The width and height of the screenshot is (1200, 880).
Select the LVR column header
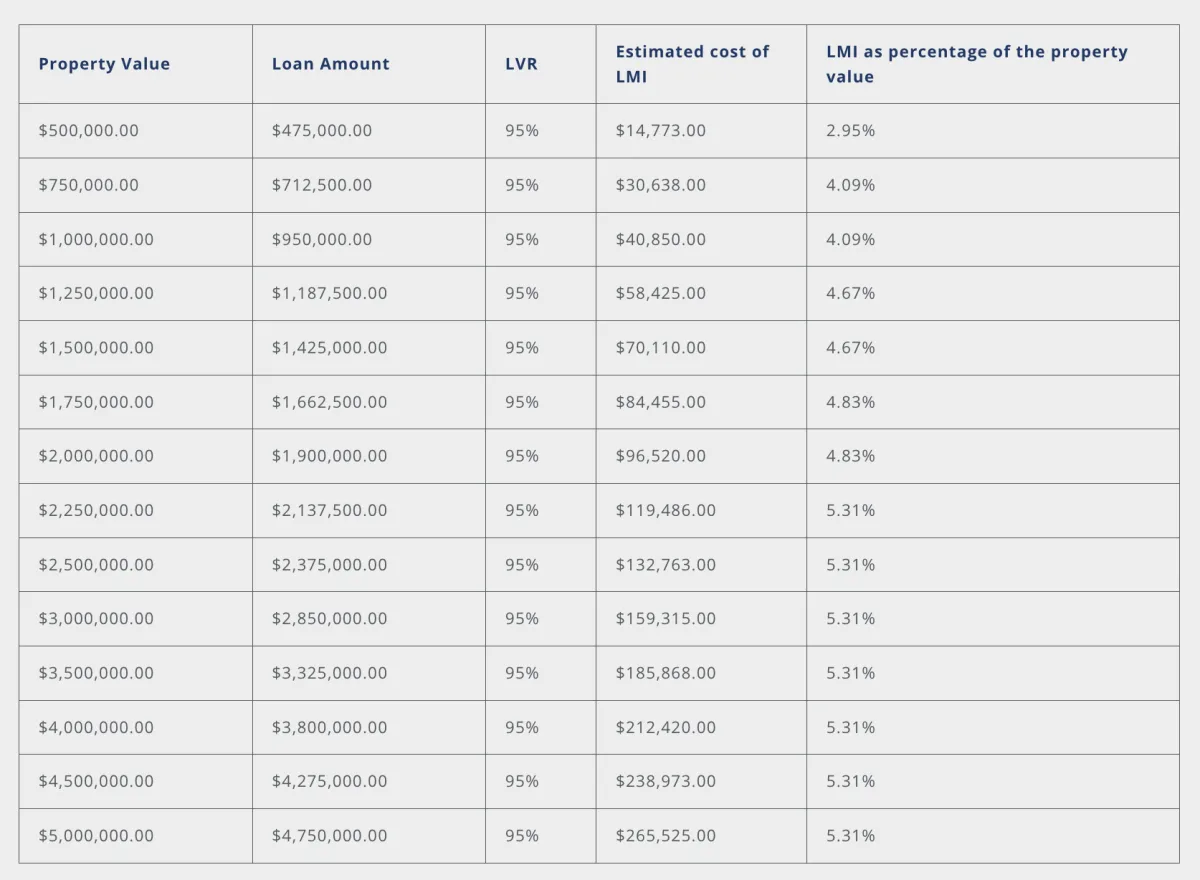(x=521, y=64)
